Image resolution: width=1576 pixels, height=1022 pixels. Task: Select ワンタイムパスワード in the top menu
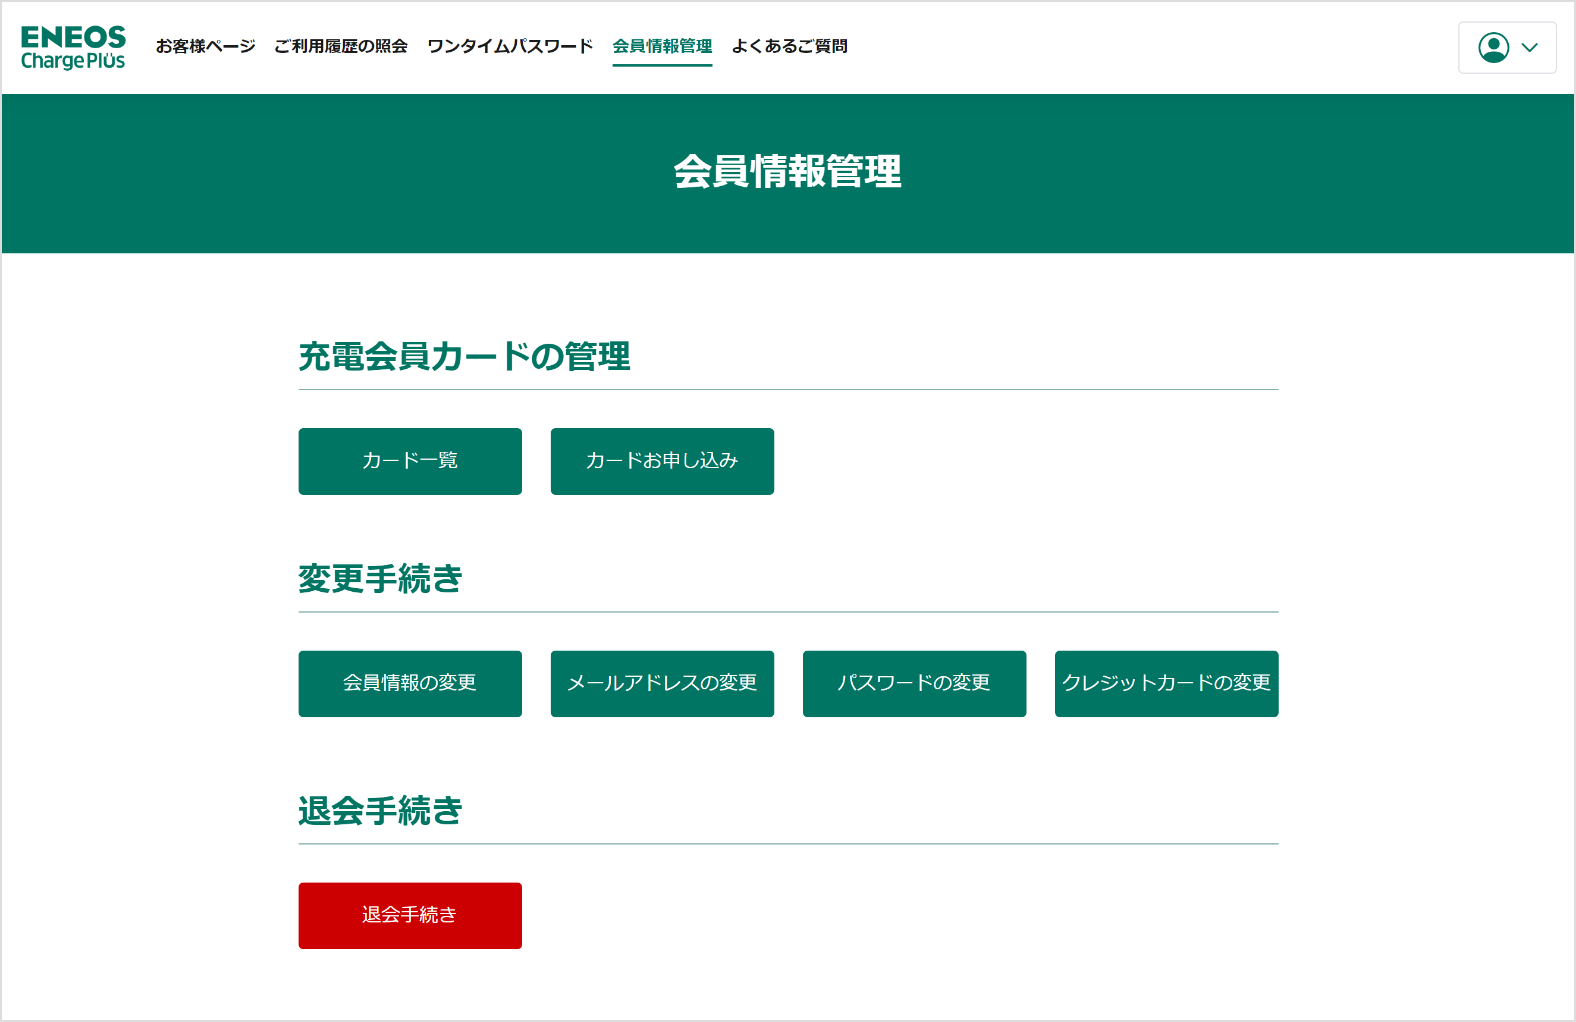(x=510, y=46)
